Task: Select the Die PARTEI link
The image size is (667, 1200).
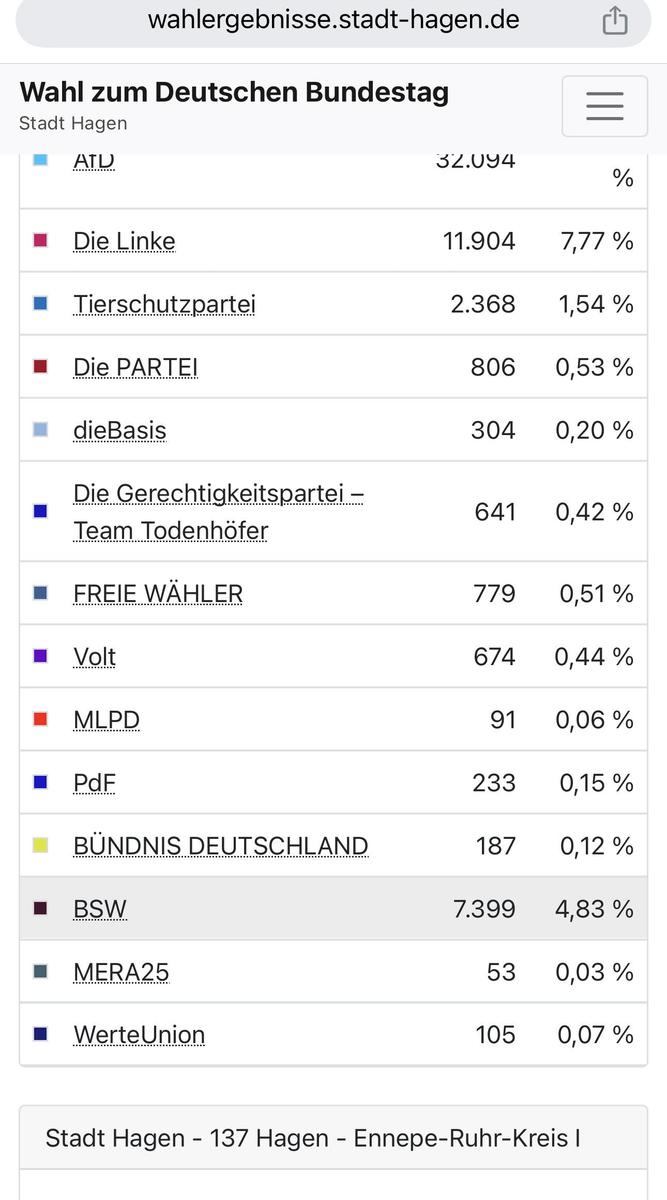Action: click(135, 367)
